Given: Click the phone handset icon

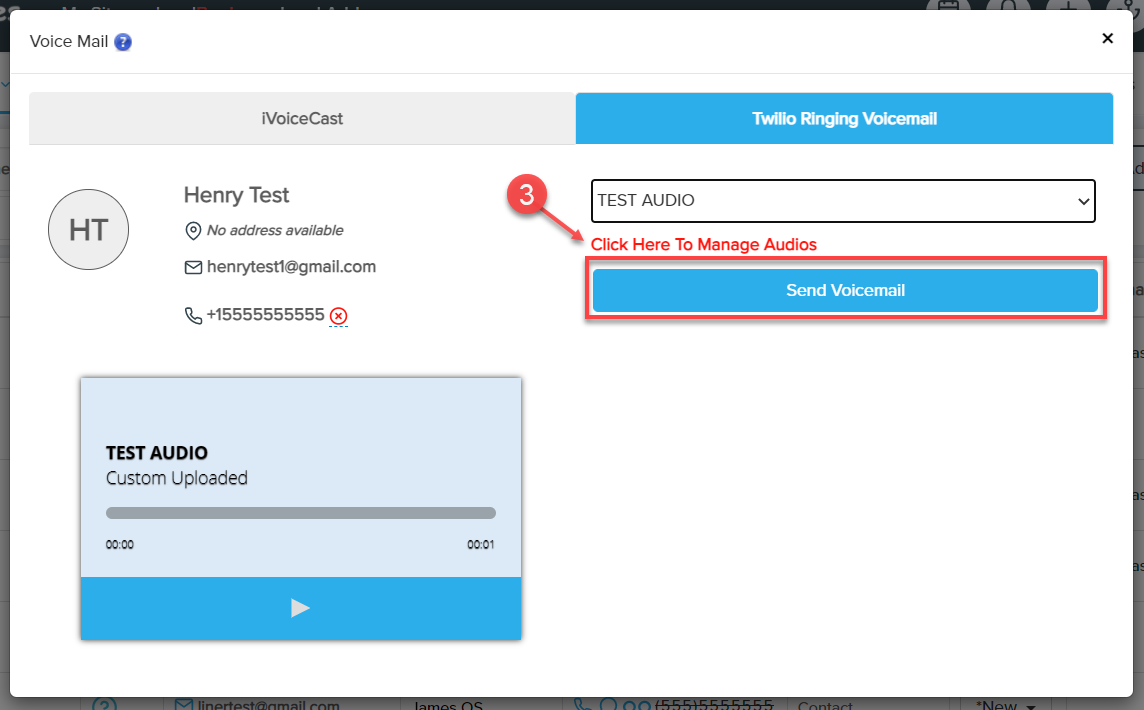Looking at the screenshot, I should click(x=193, y=316).
